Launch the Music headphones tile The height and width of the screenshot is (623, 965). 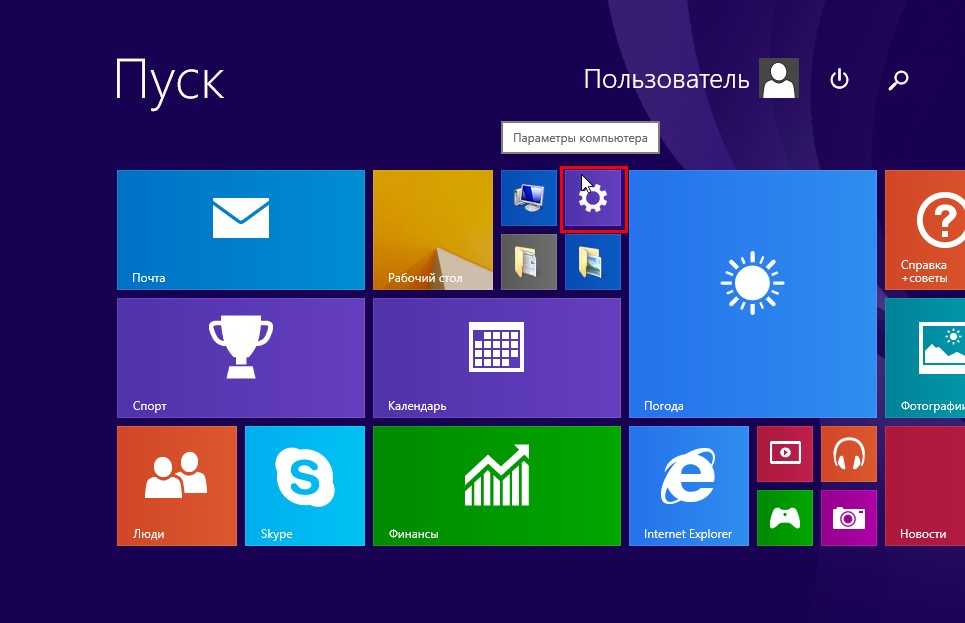click(x=848, y=454)
